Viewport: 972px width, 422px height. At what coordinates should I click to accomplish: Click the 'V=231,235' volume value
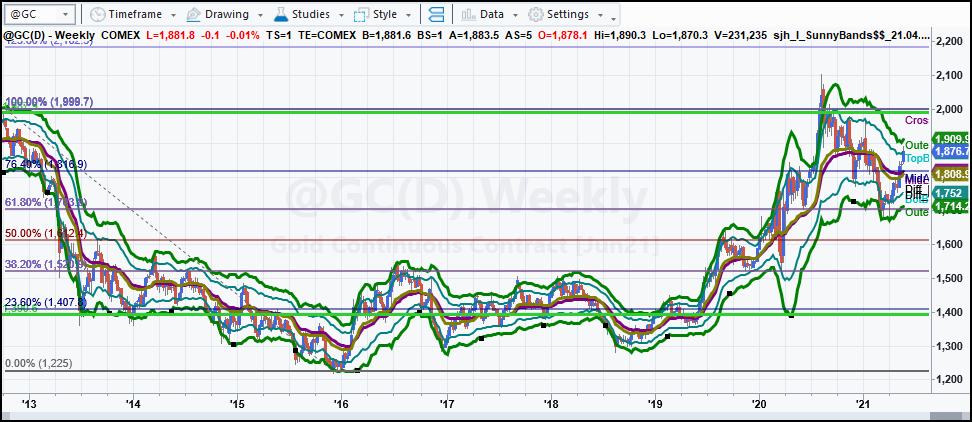click(743, 35)
